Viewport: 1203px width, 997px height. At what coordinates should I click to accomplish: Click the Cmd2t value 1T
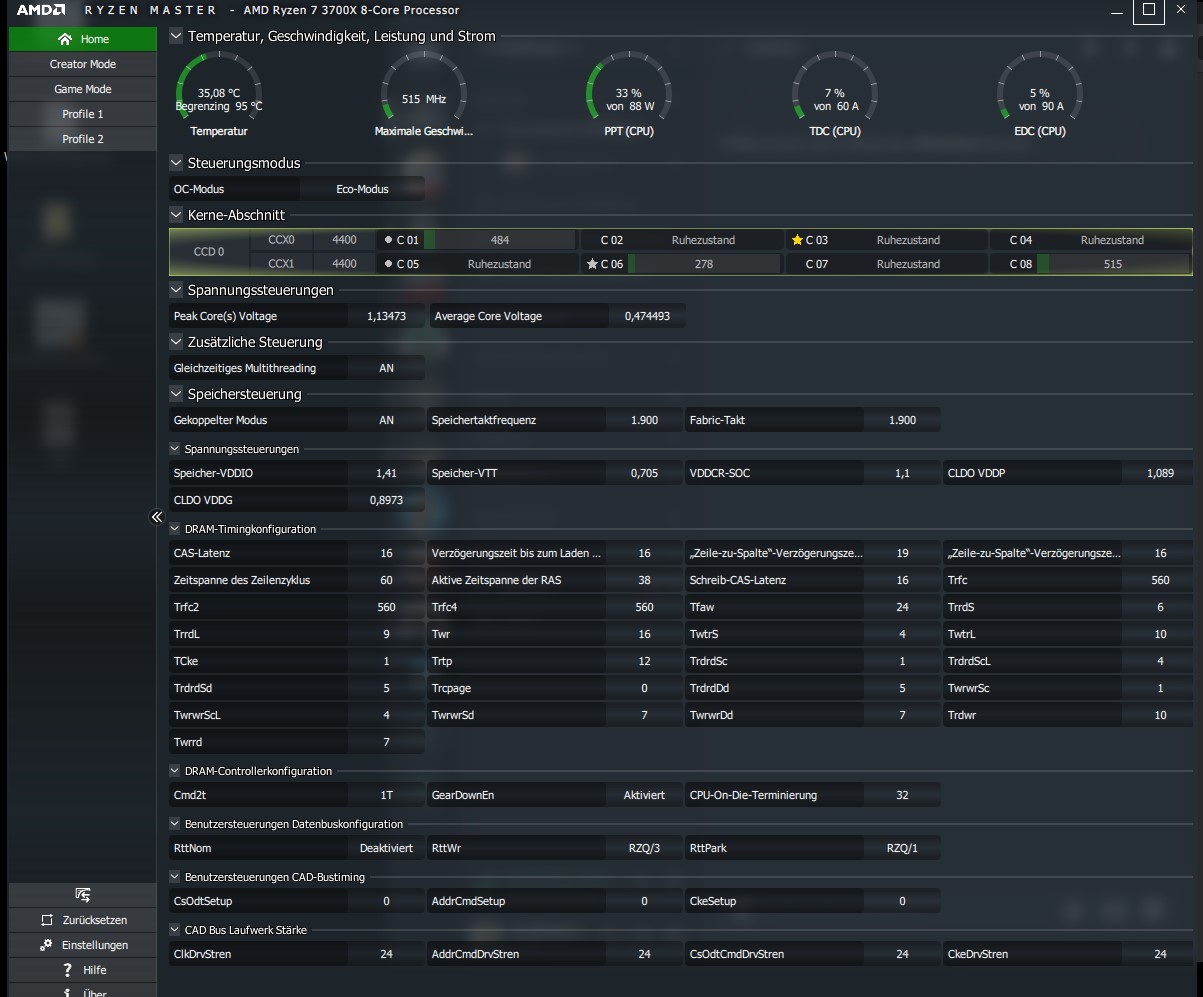[x=386, y=795]
